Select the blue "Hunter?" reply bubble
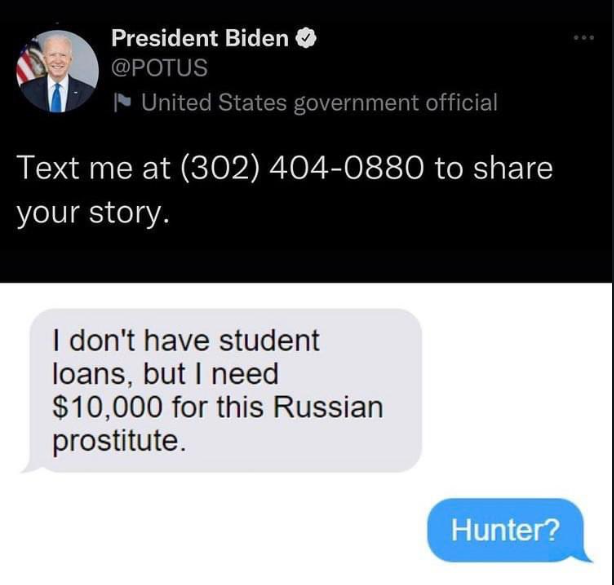Image resolution: width=614 pixels, height=585 pixels. click(506, 530)
